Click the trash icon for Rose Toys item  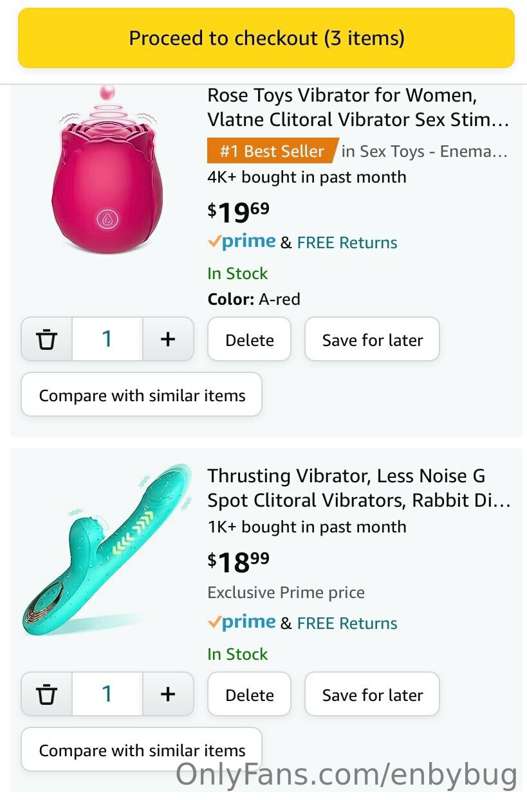[47, 339]
